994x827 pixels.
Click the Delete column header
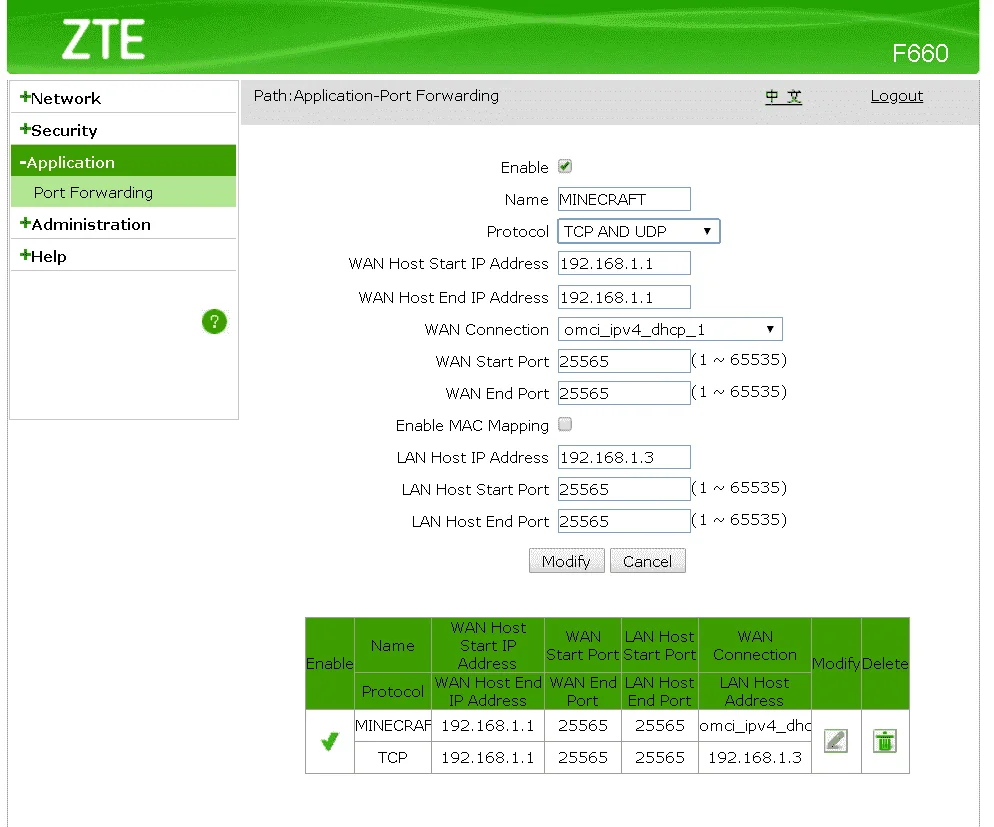(885, 664)
